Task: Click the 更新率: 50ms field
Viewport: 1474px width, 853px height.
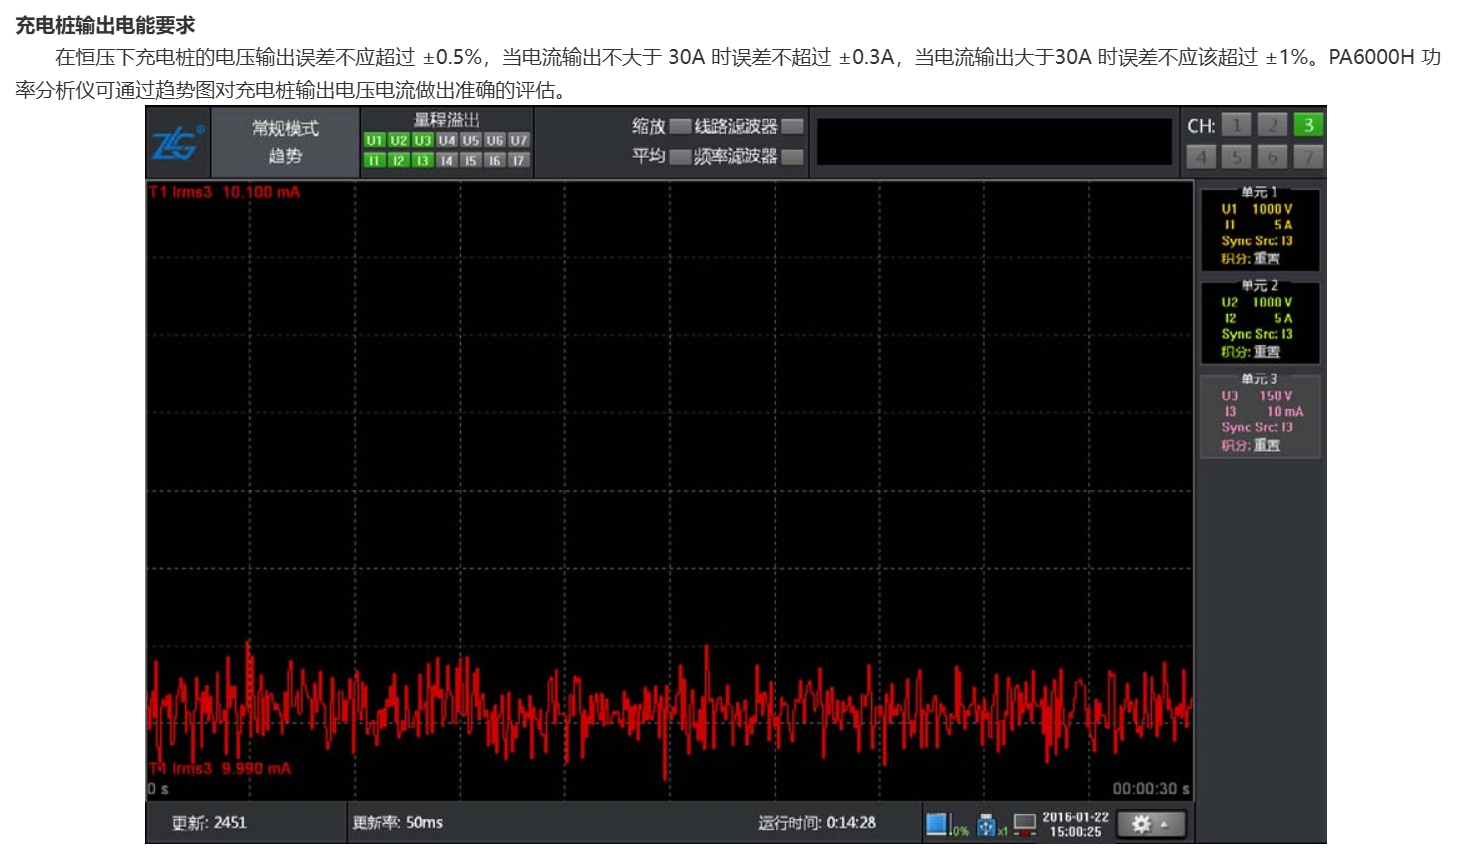Action: click(x=397, y=823)
